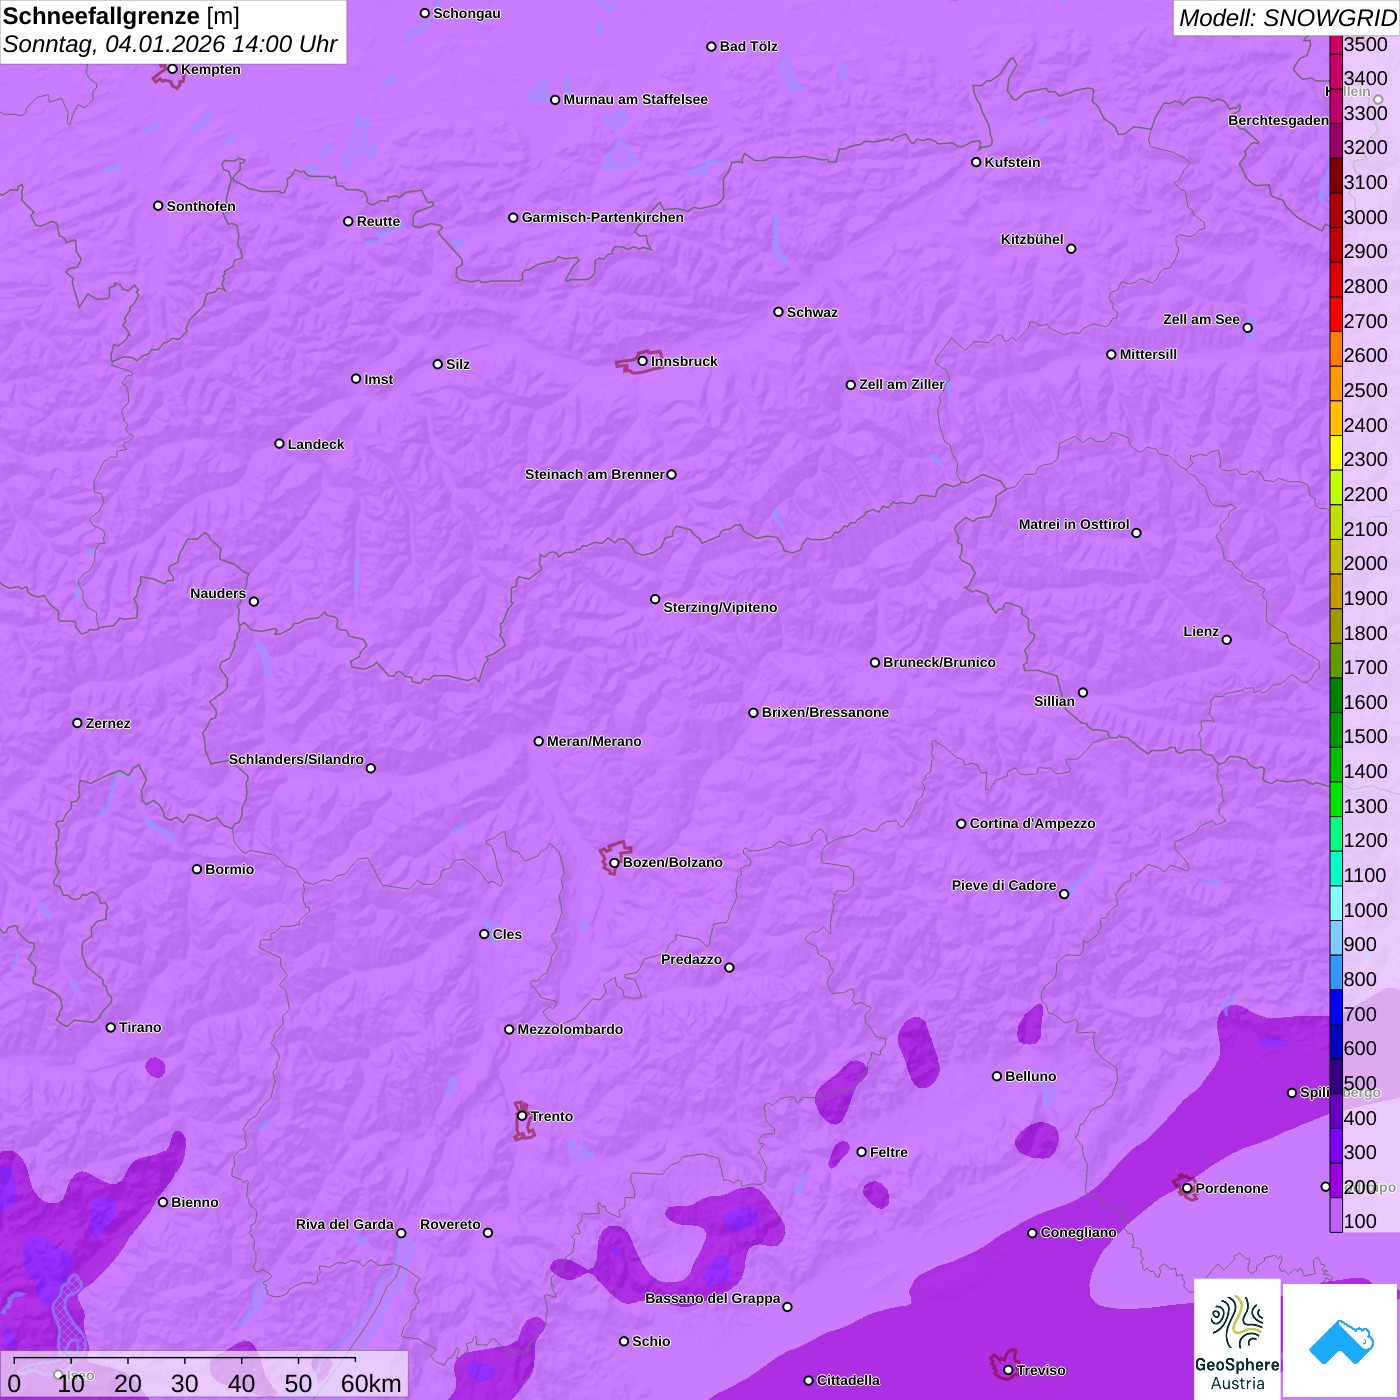Click the GeoSphere Austria logo

(1237, 1340)
